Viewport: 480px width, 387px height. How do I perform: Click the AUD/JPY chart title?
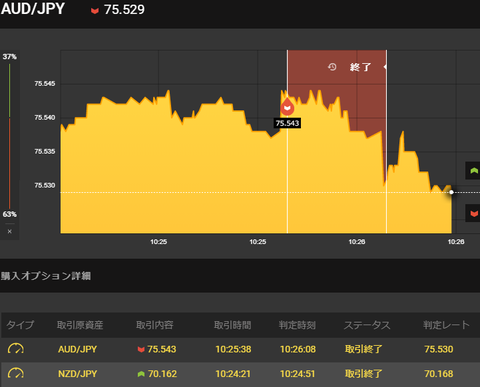[33, 9]
